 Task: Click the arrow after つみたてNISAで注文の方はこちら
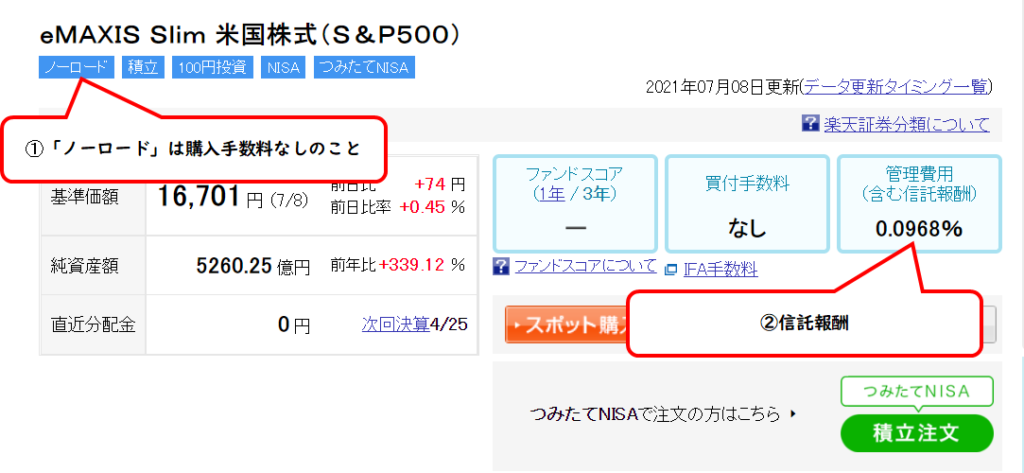click(793, 412)
